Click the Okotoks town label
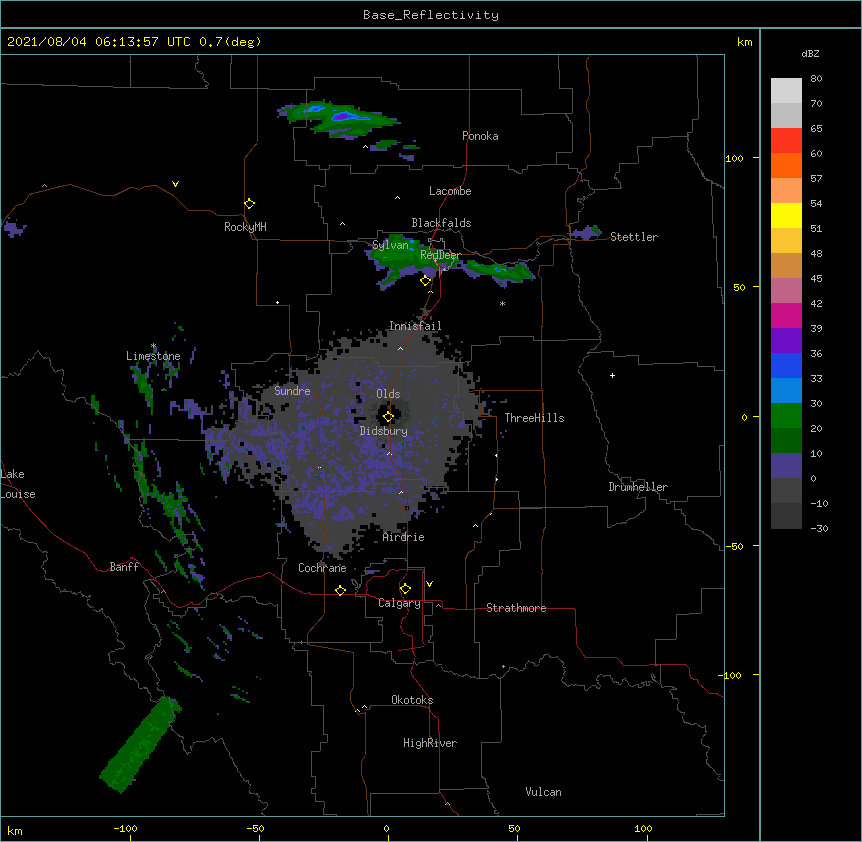This screenshot has width=862, height=842. click(412, 700)
